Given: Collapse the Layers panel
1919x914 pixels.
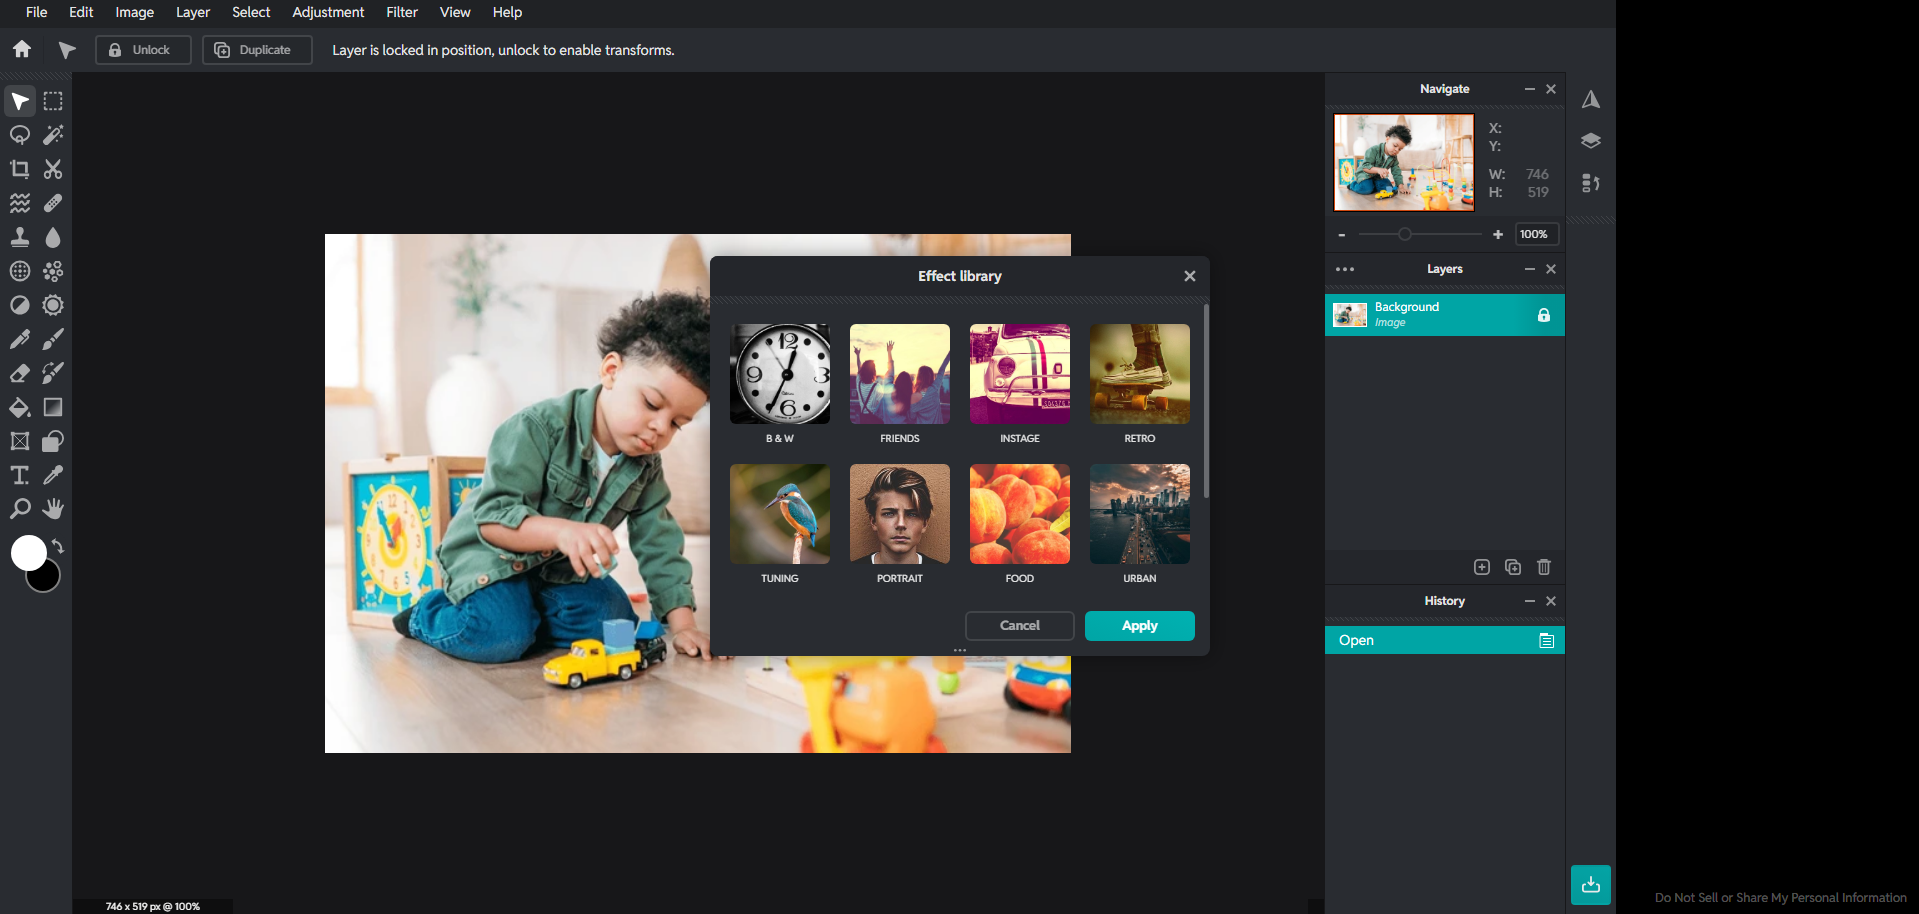Looking at the screenshot, I should 1529,269.
